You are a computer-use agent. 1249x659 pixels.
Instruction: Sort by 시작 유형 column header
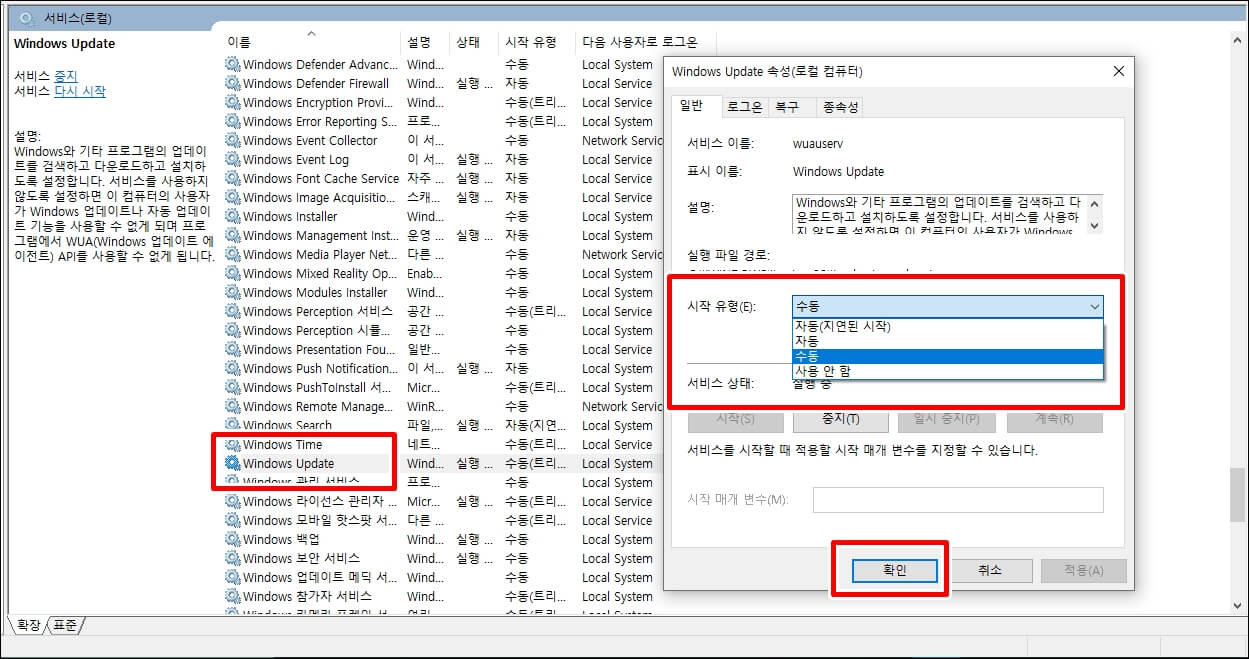536,42
